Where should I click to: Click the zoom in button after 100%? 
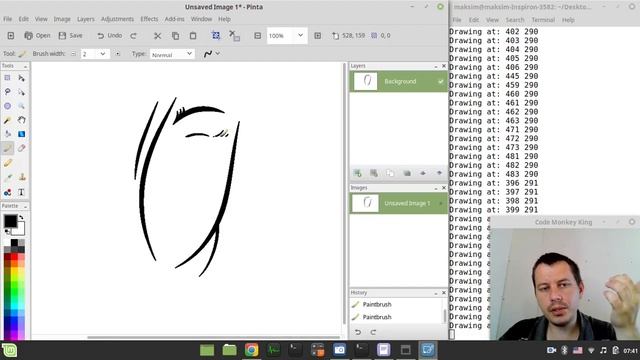pos(318,36)
